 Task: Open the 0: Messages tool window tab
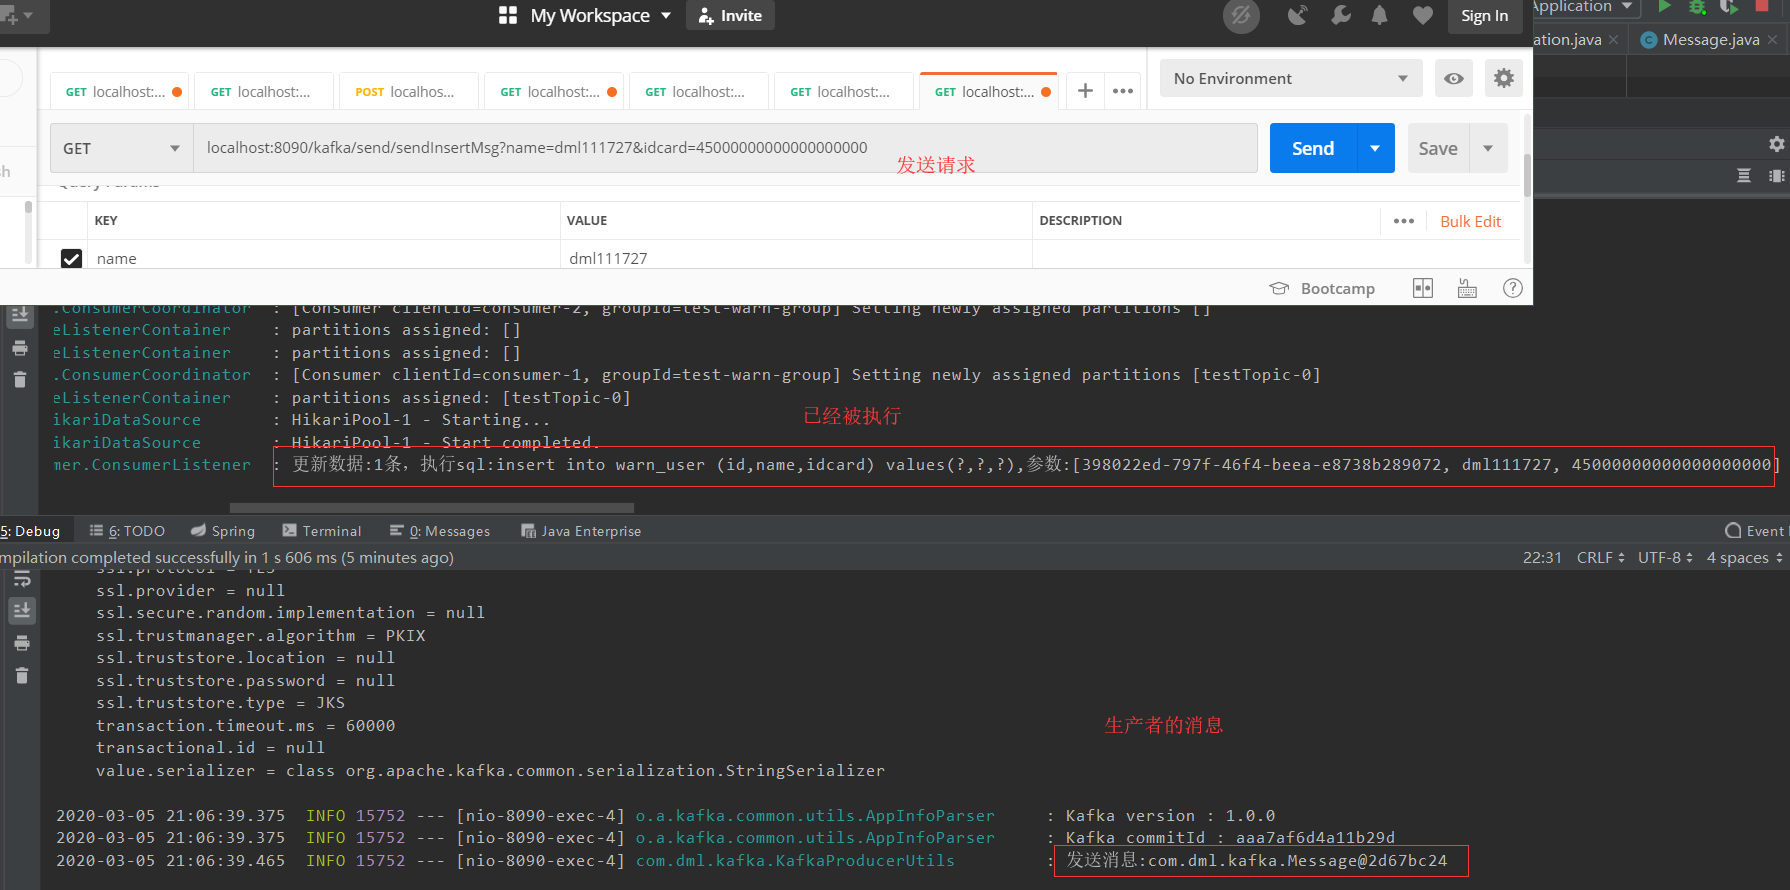(440, 531)
